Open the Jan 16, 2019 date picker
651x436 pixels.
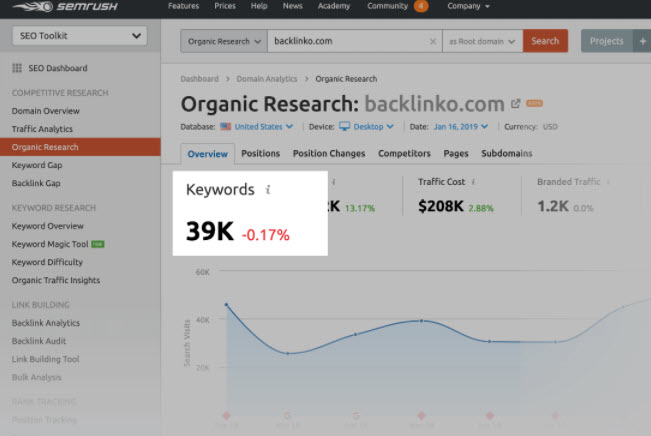pos(461,127)
